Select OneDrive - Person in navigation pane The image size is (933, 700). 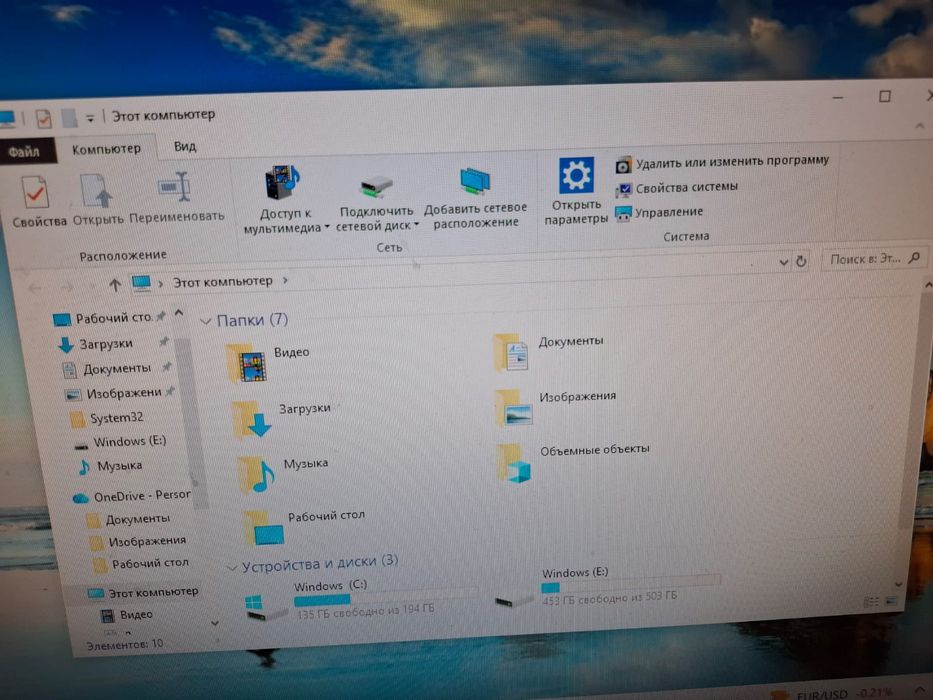132,496
